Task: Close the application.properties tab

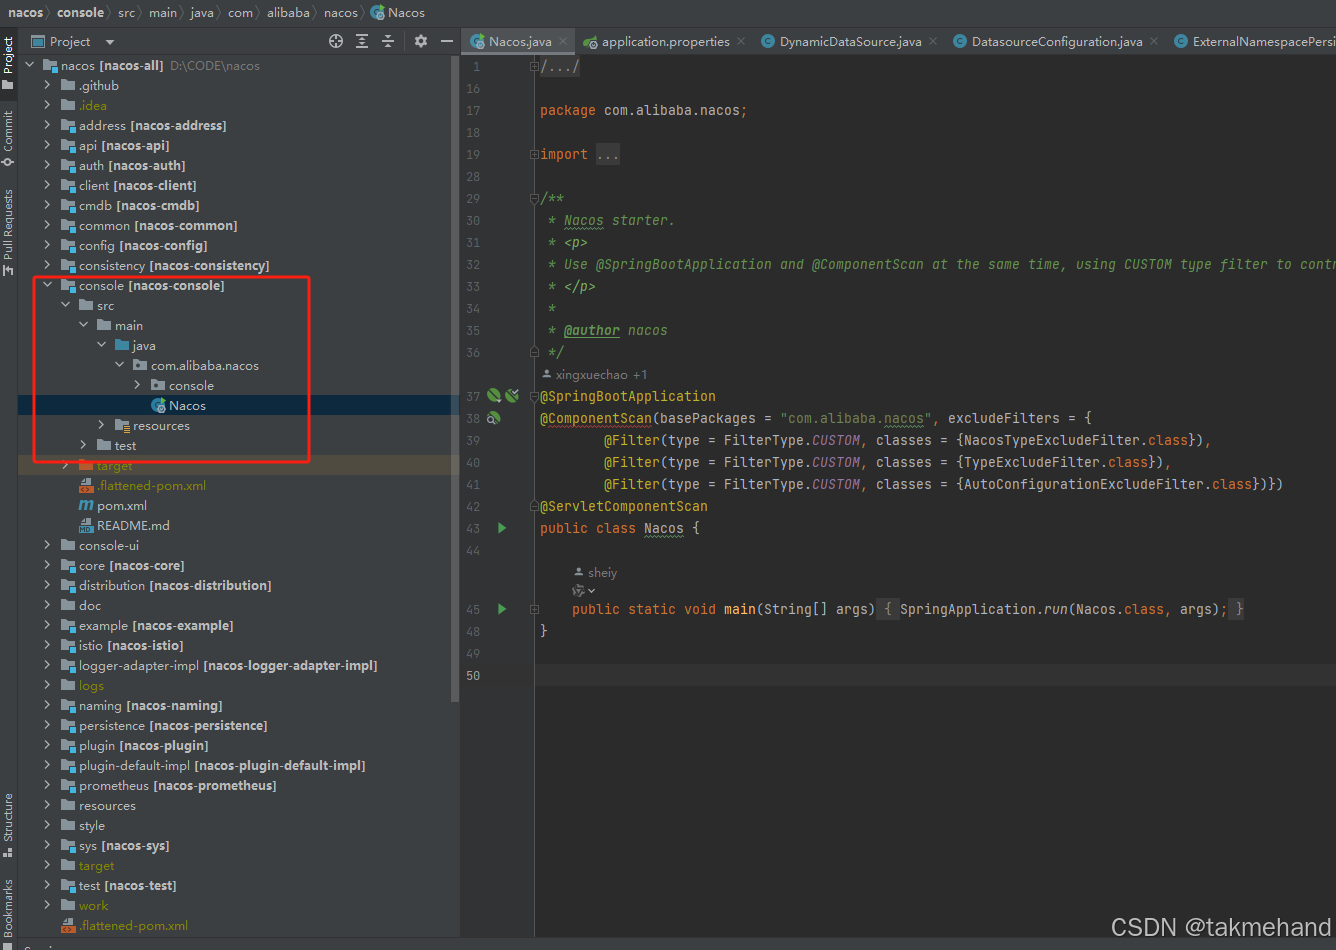Action: click(x=740, y=42)
